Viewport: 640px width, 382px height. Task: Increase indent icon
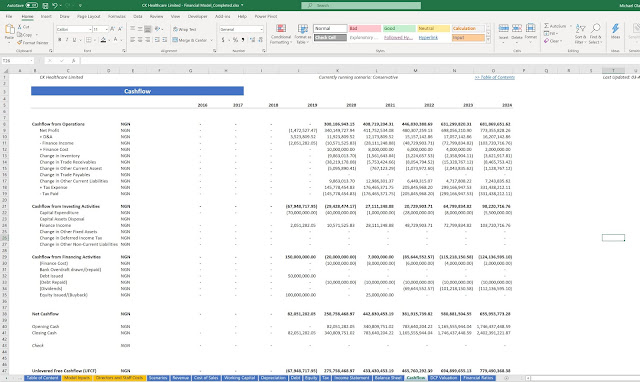click(x=164, y=40)
